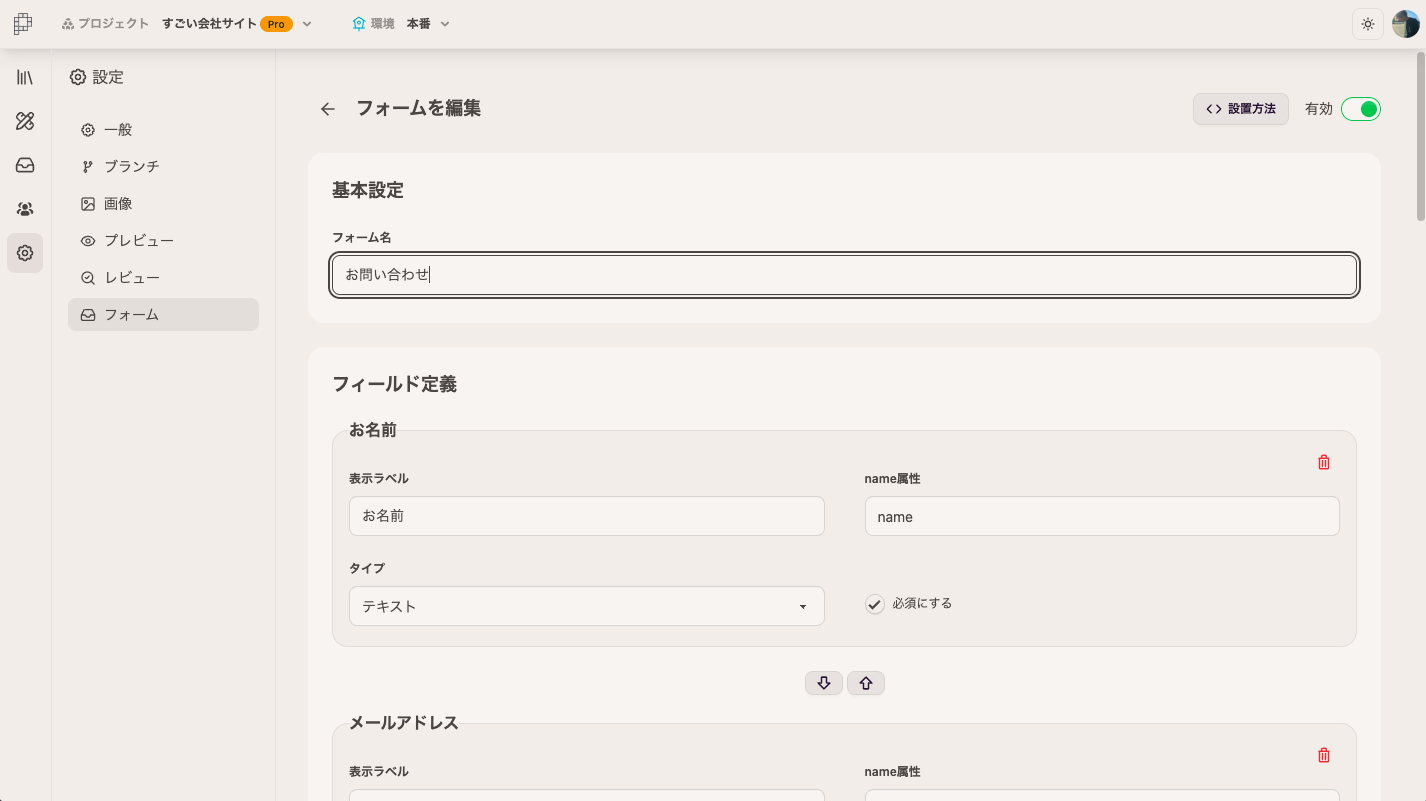Click the フィールド定義 heading

click(394, 384)
